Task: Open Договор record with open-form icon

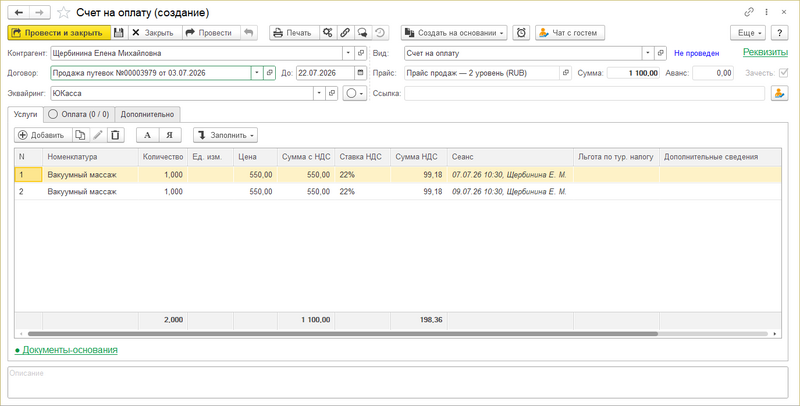Action: click(x=270, y=73)
